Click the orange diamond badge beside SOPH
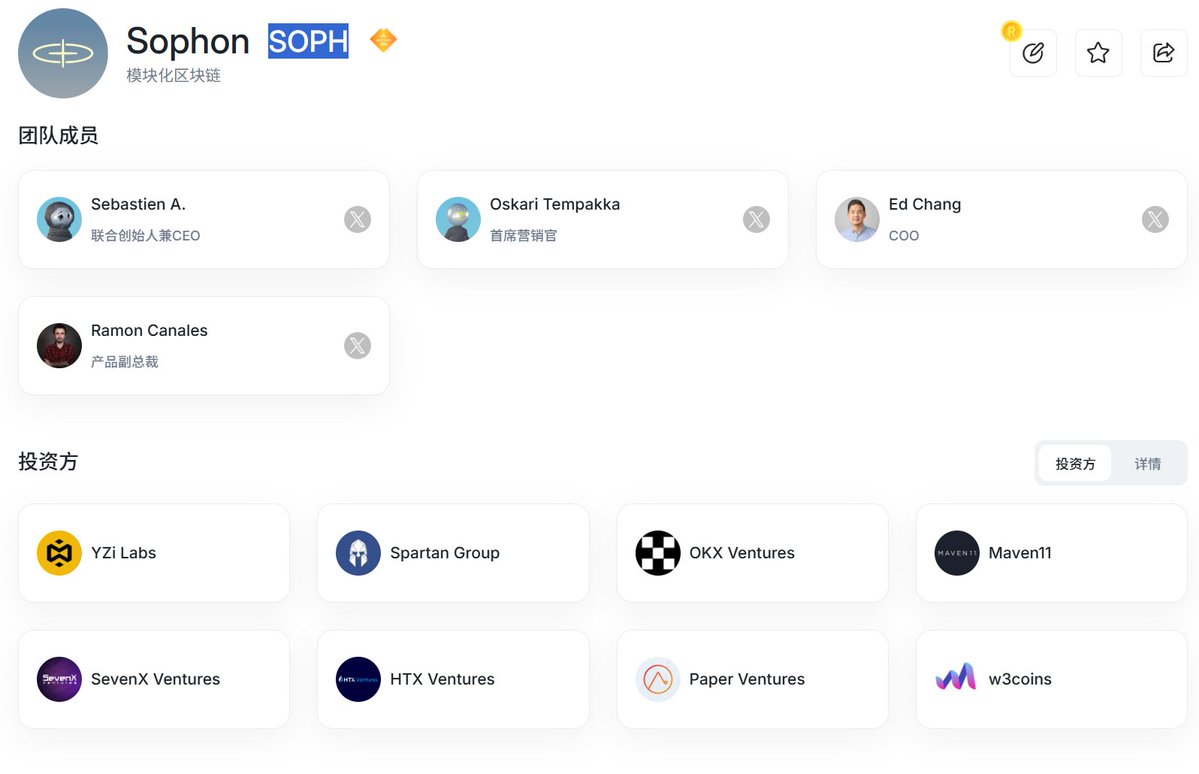The image size is (1199, 774). (383, 41)
